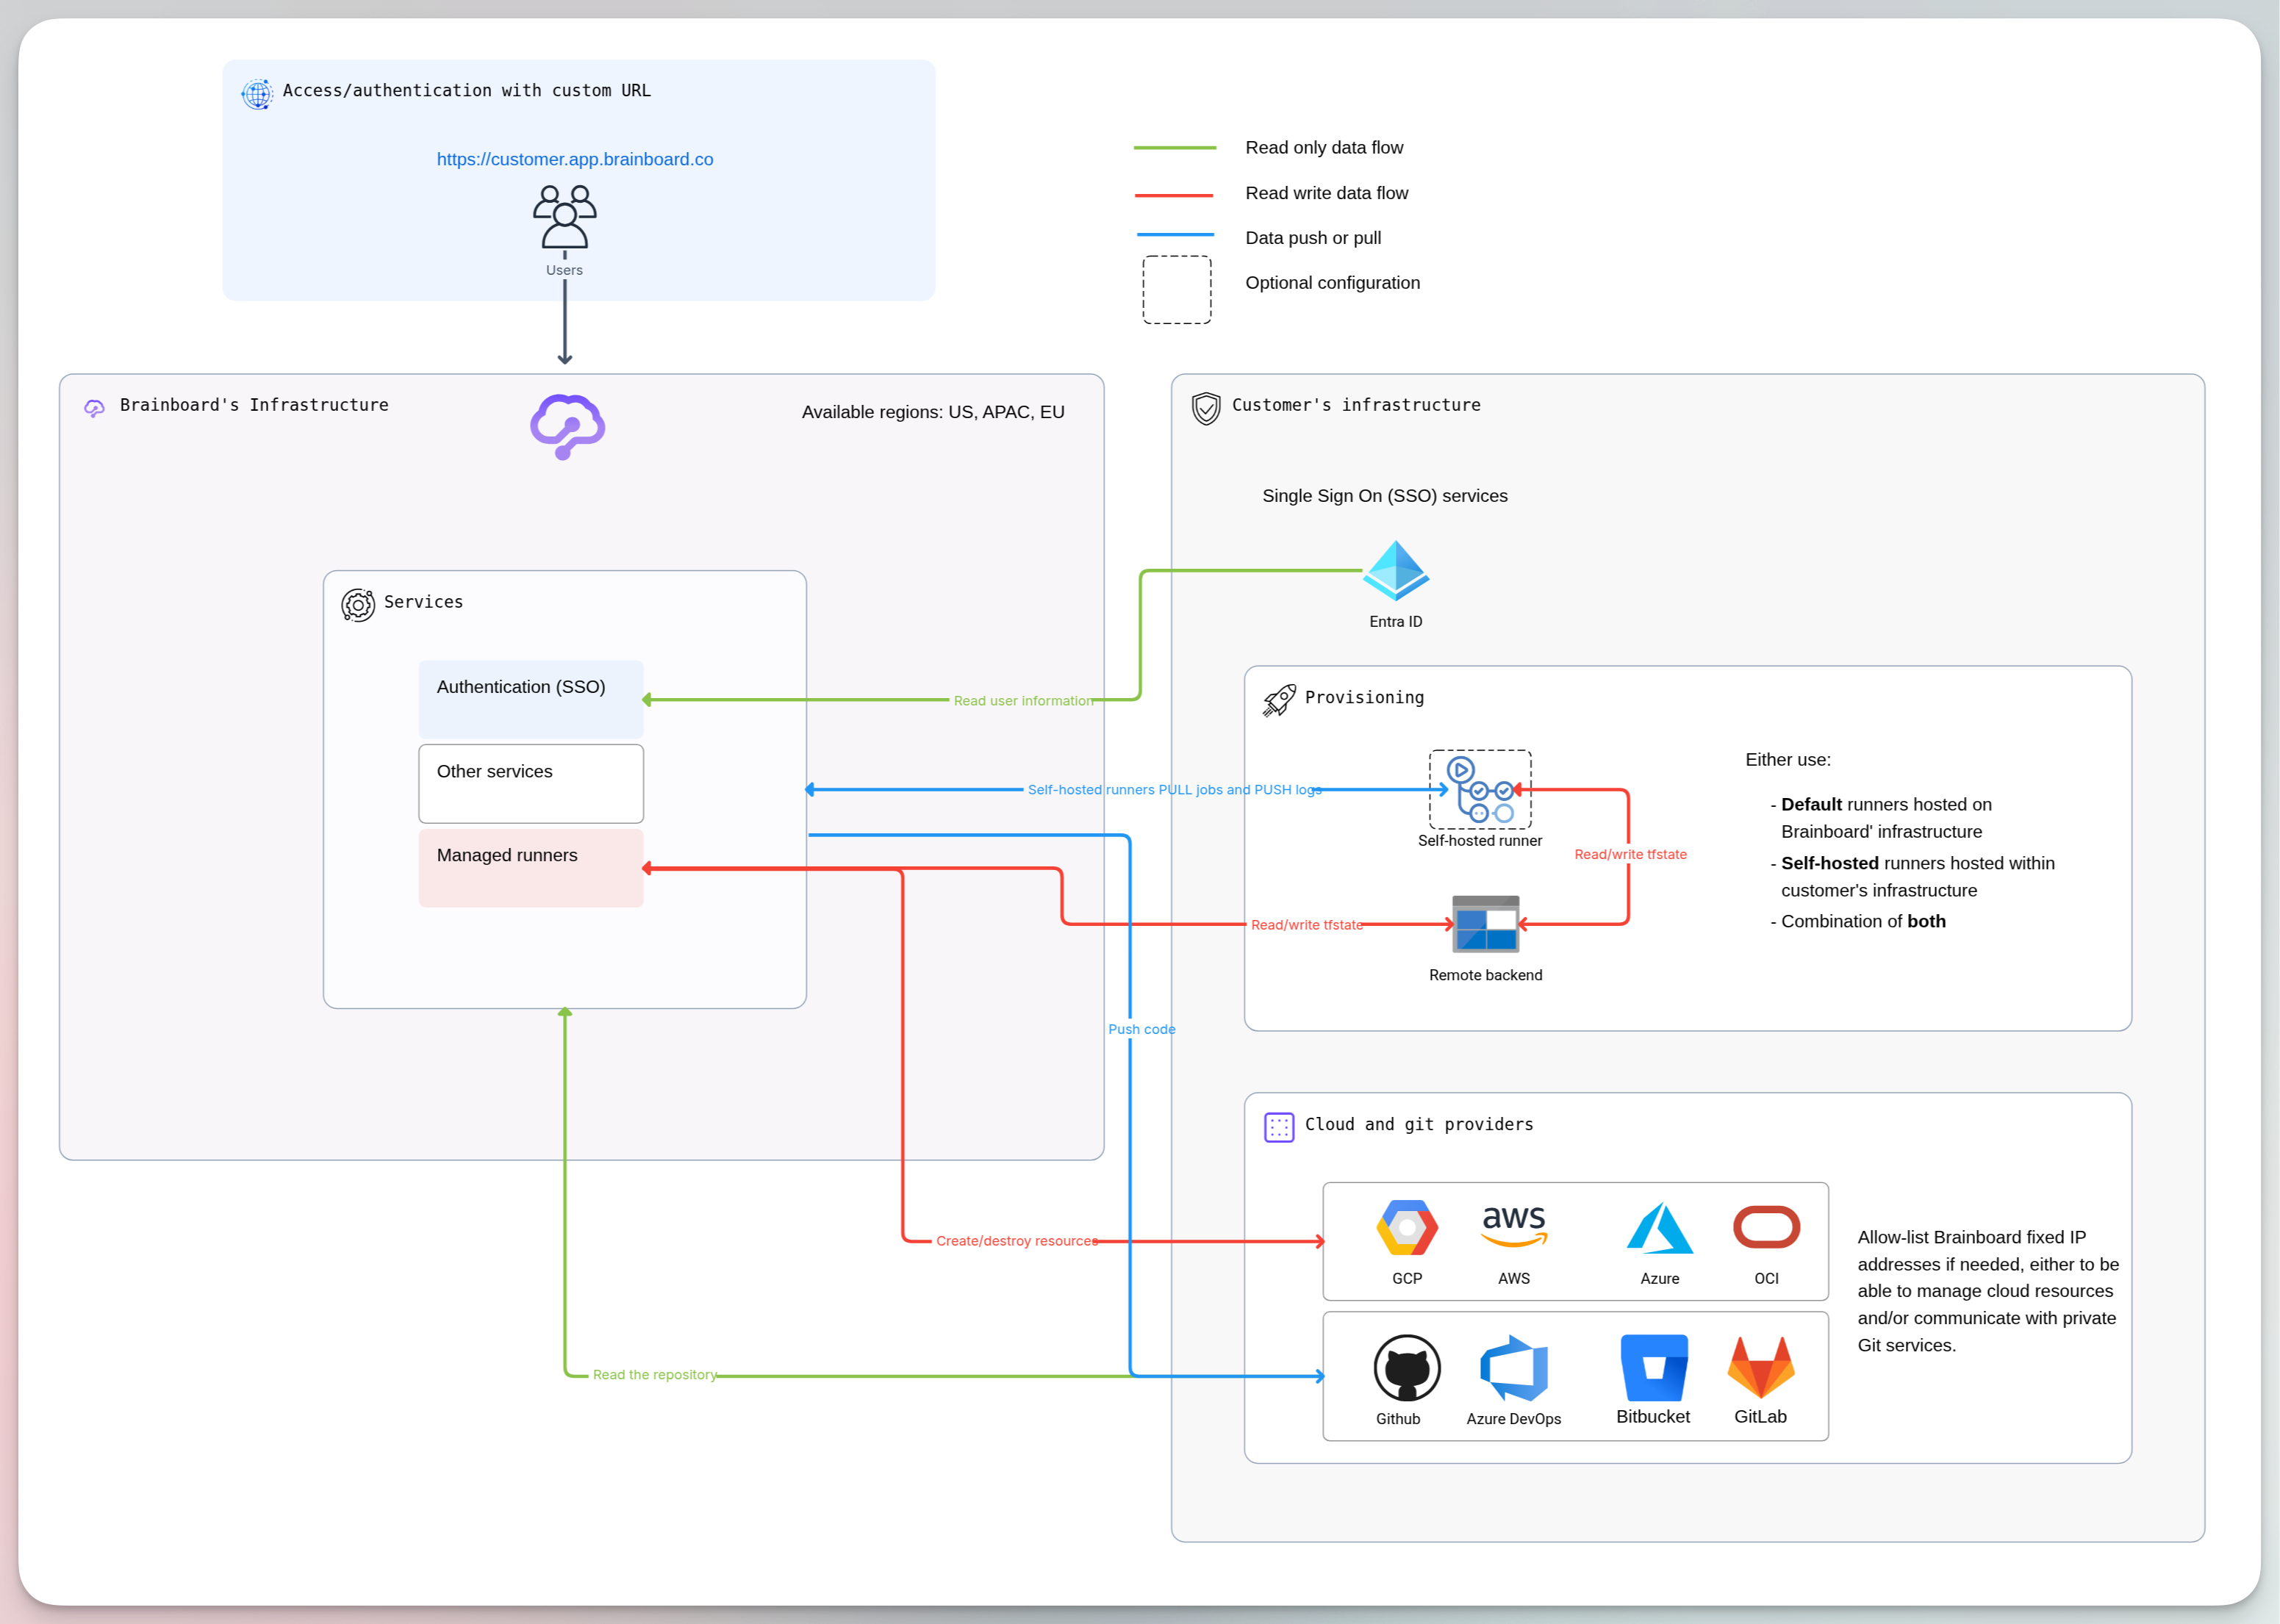
Task: Click the OCI provider icon
Action: pos(1766,1227)
